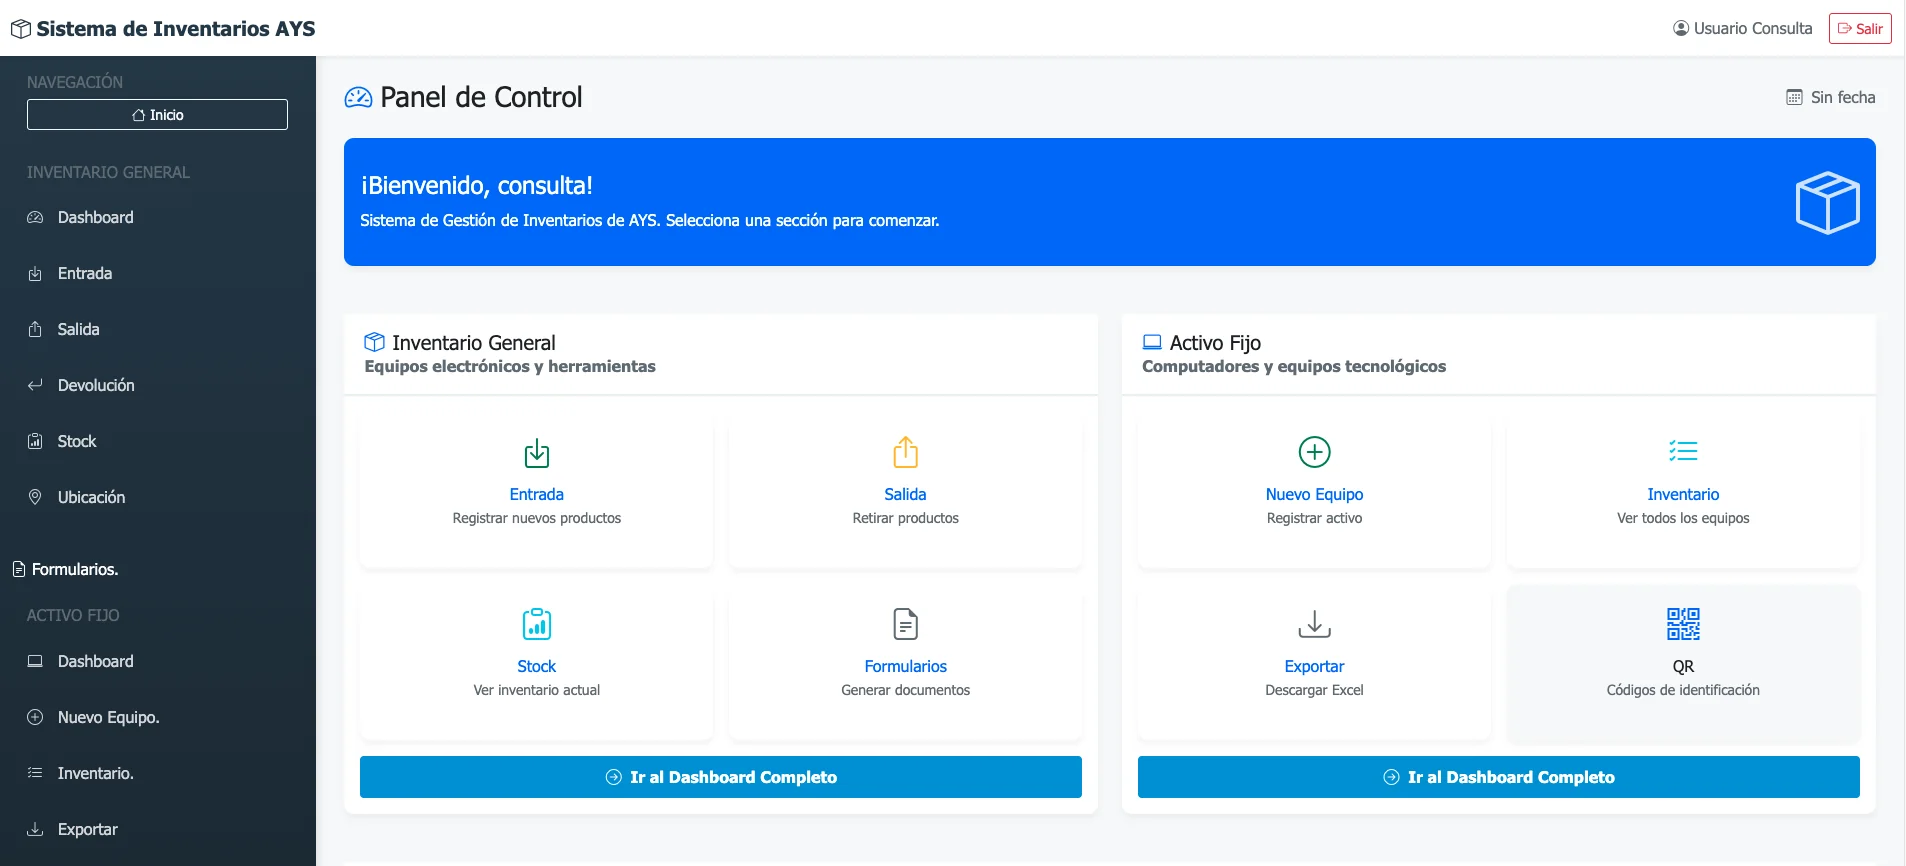Click the plus-circle icon beside sidebar Nuevo Equipo.

pos(35,717)
